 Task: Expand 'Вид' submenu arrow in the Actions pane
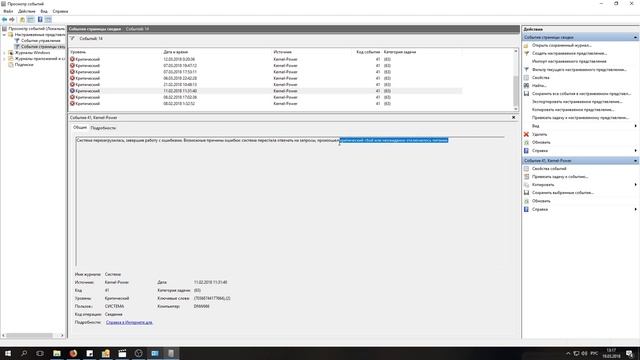point(635,126)
